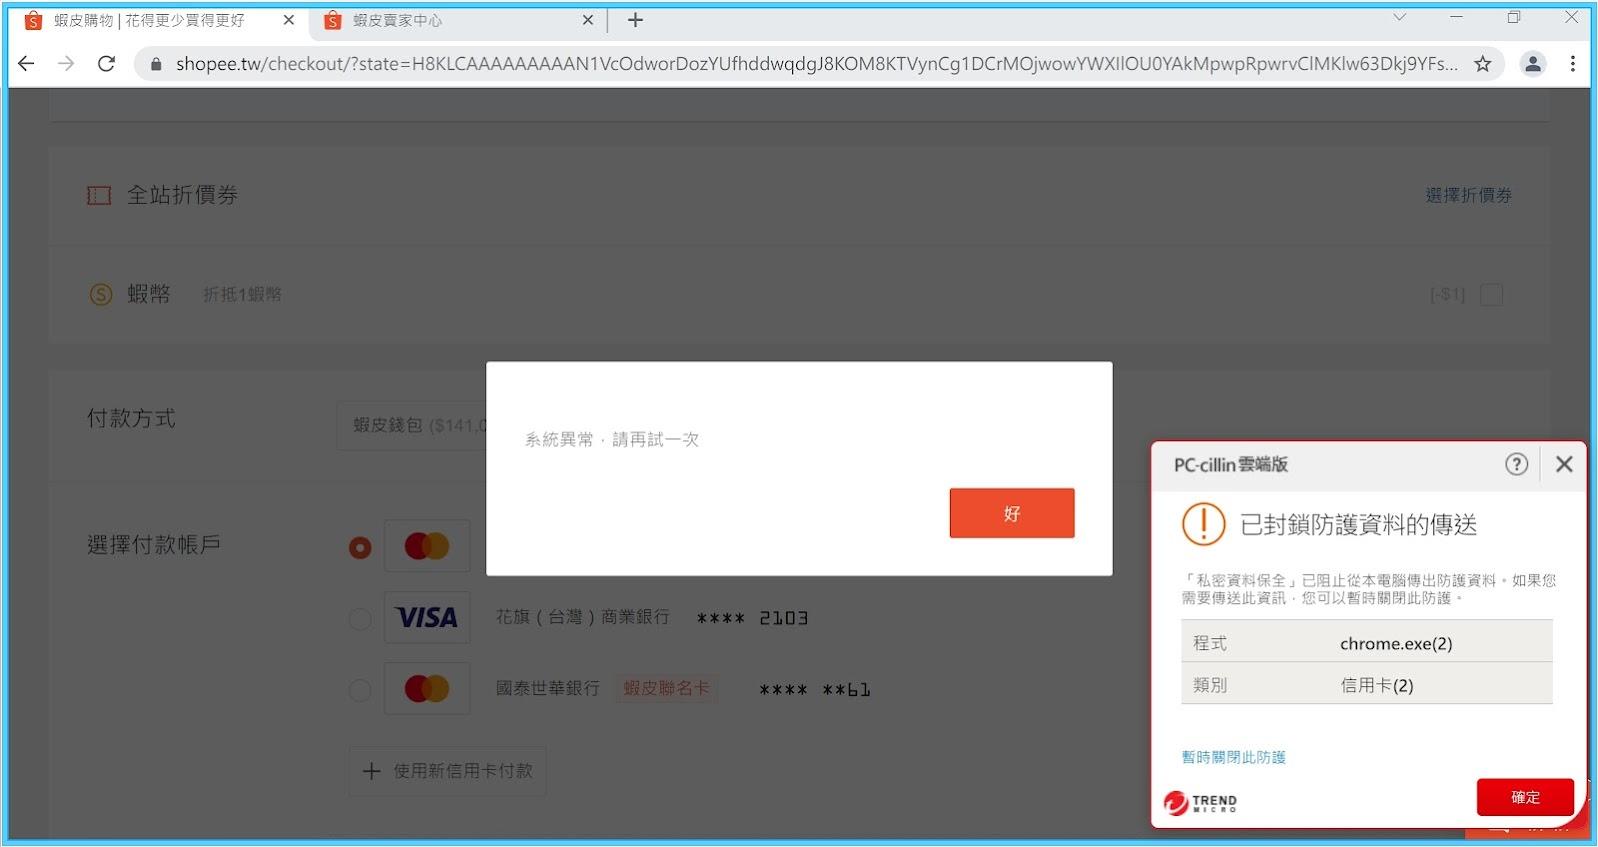
Task: Click 確定 in PC-cillin popup
Action: pos(1525,797)
